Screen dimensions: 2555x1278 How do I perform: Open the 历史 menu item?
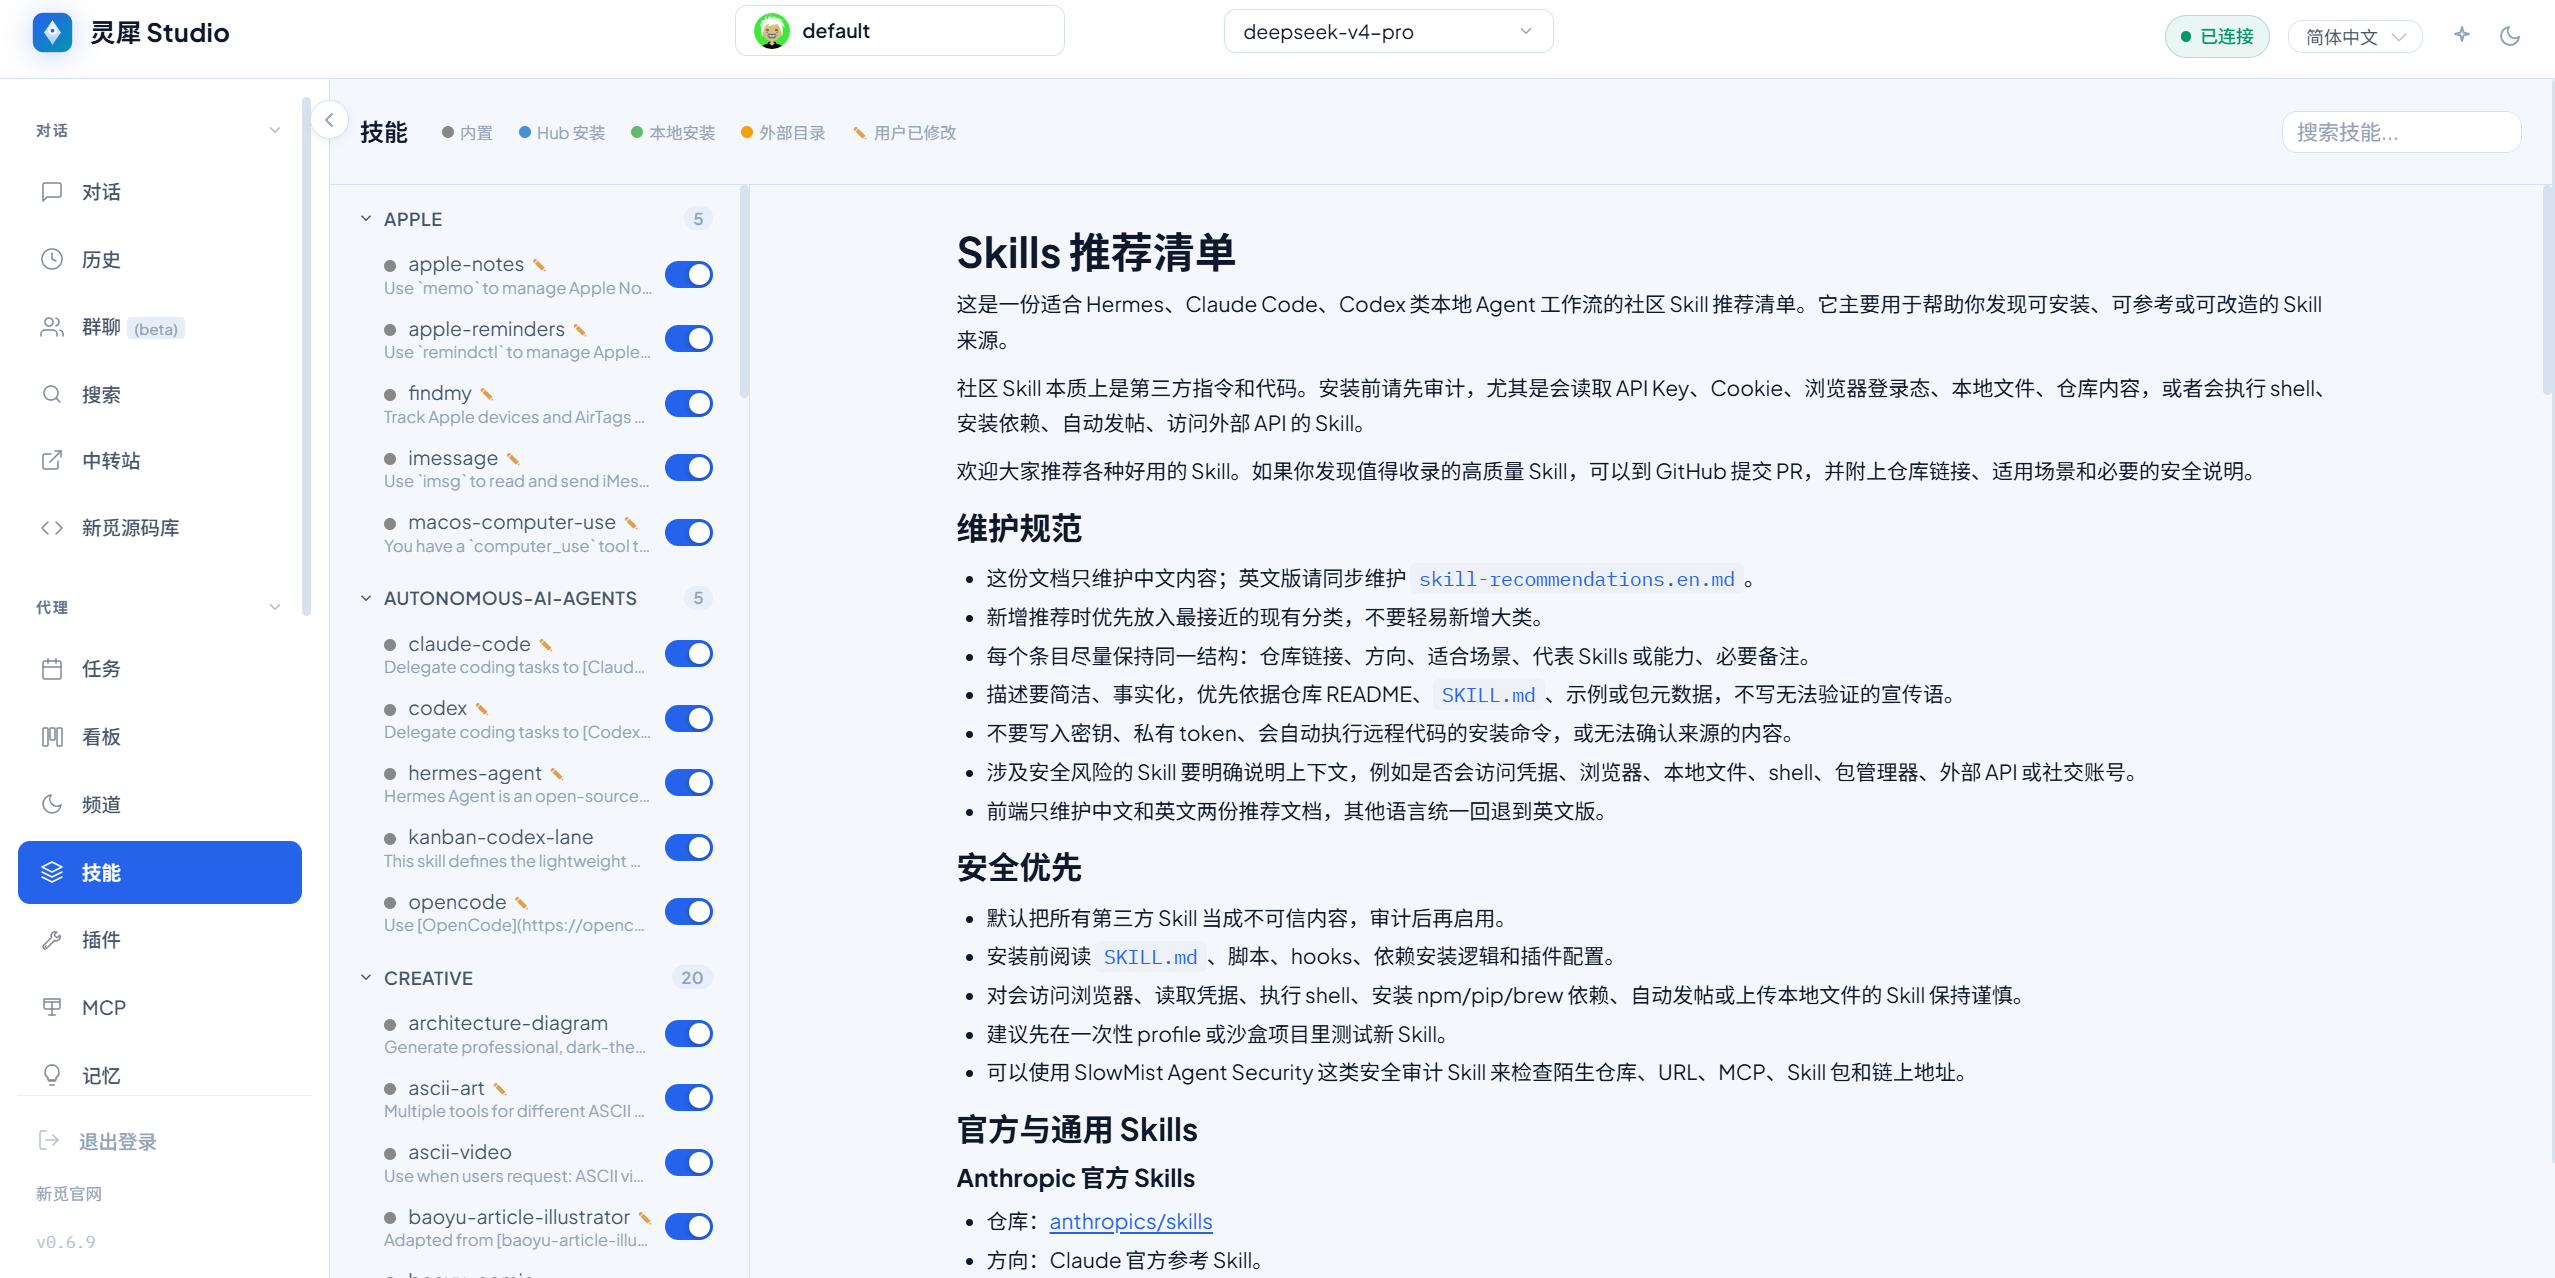coord(160,259)
